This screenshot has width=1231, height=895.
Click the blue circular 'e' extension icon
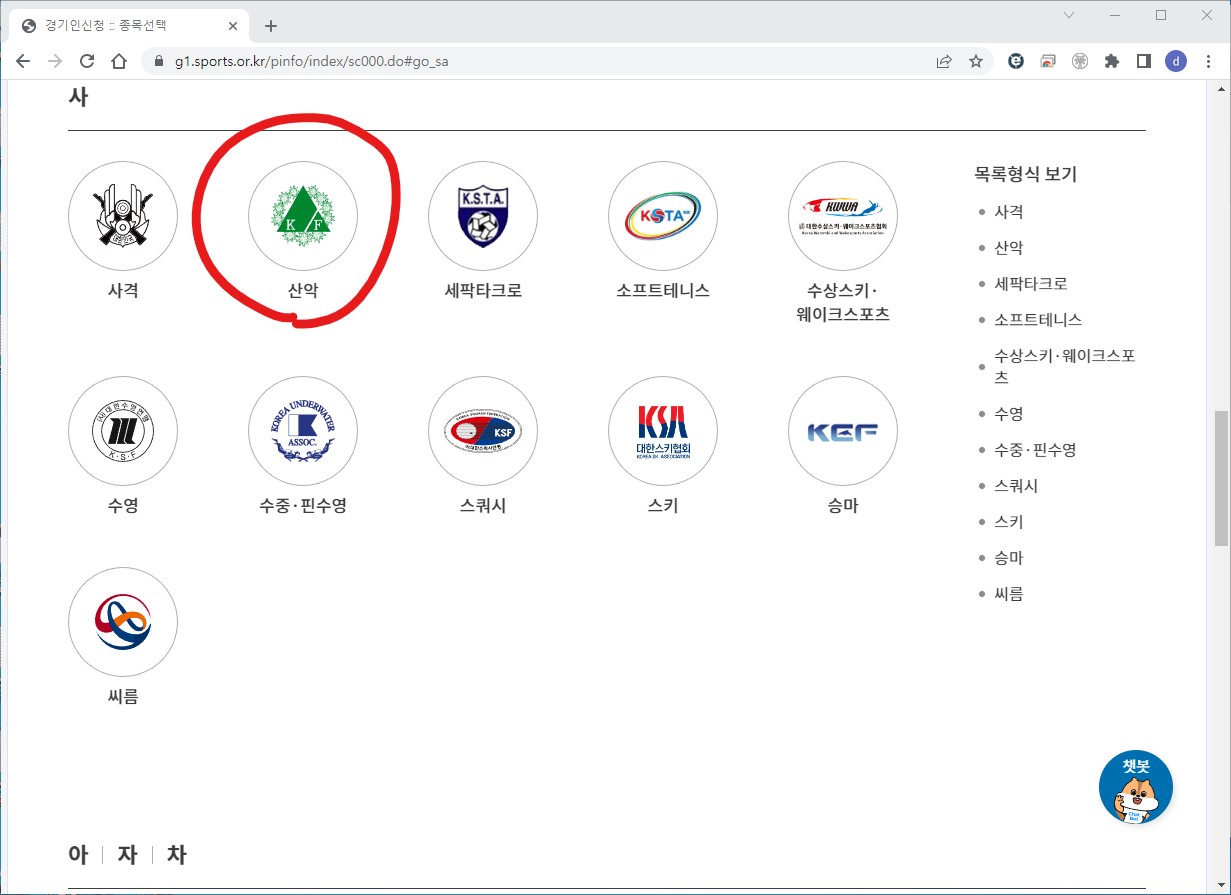click(x=1016, y=61)
